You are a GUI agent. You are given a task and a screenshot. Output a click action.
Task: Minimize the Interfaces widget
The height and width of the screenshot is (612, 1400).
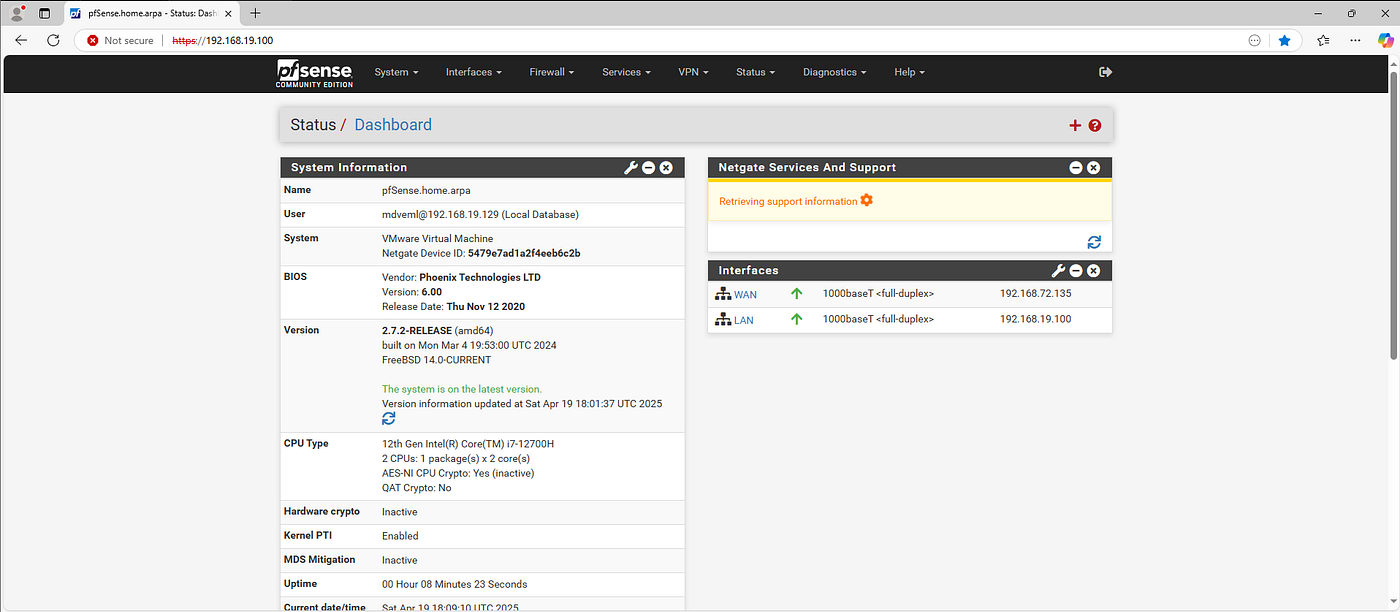[x=1076, y=271]
